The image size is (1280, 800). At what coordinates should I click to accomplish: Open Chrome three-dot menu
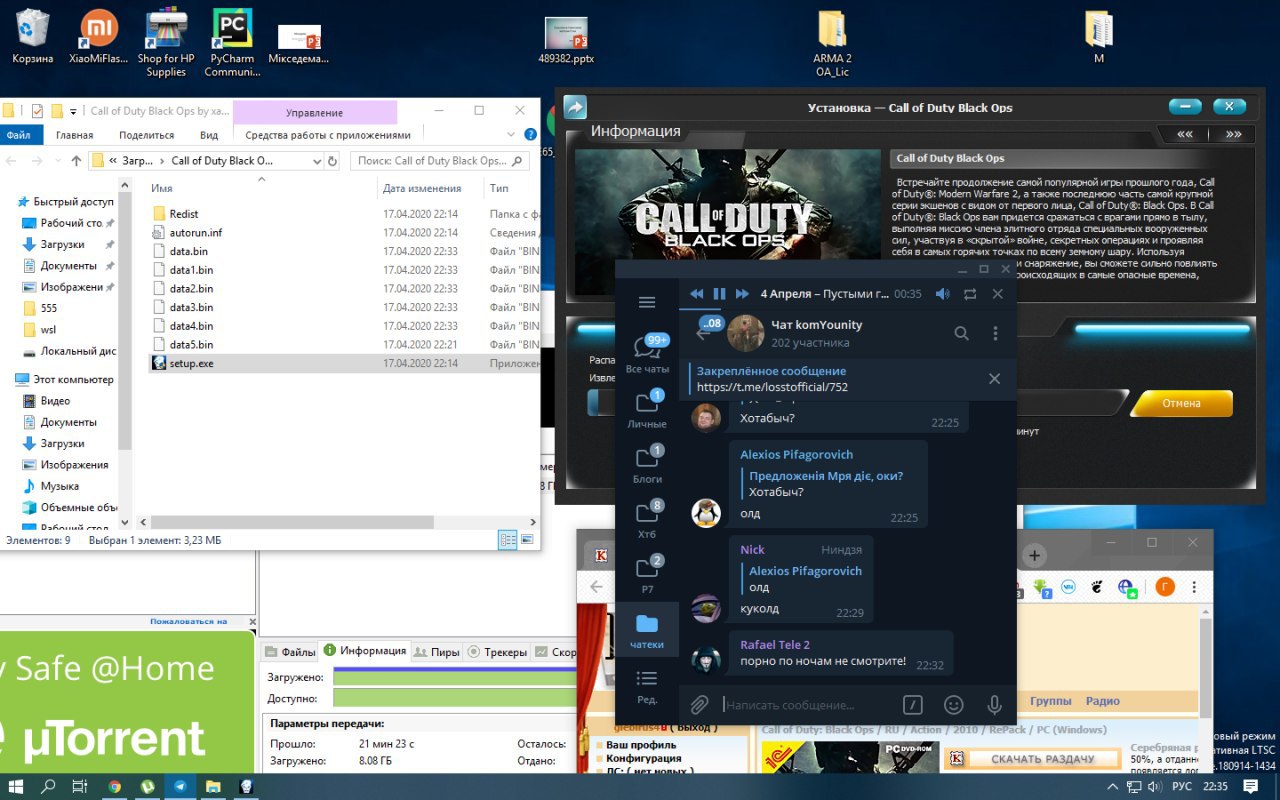(1193, 587)
